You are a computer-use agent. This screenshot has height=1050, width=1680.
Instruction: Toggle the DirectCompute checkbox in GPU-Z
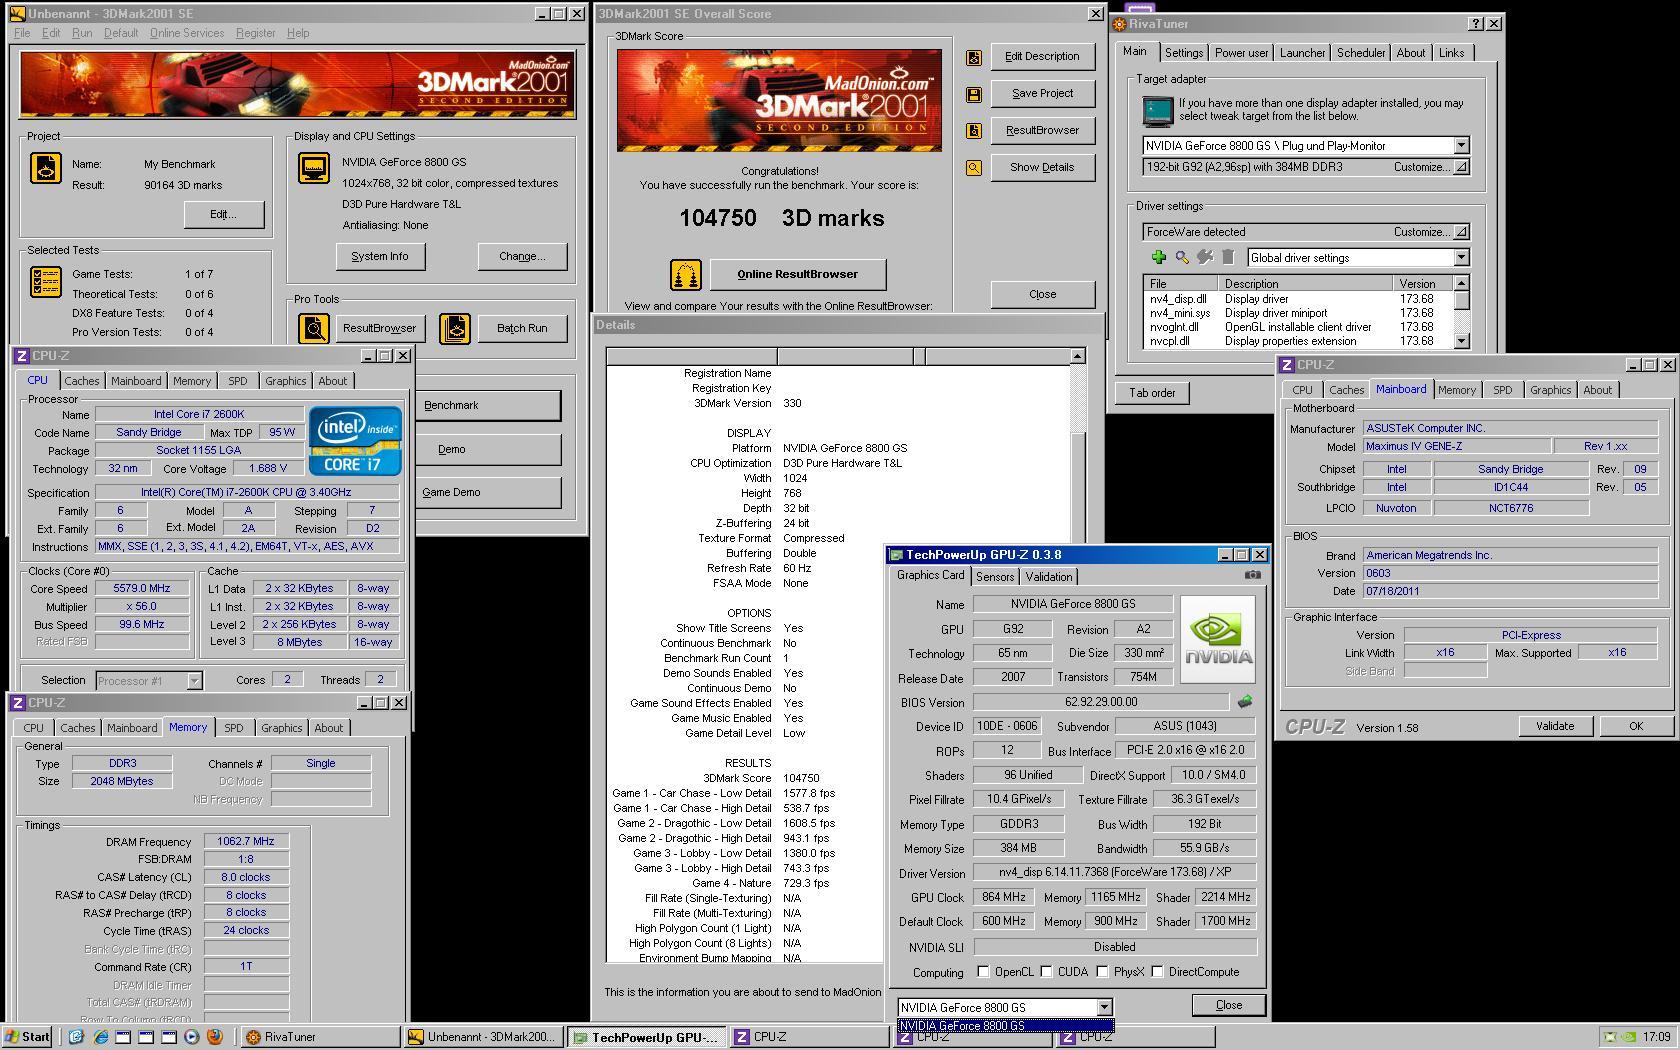tap(1157, 972)
